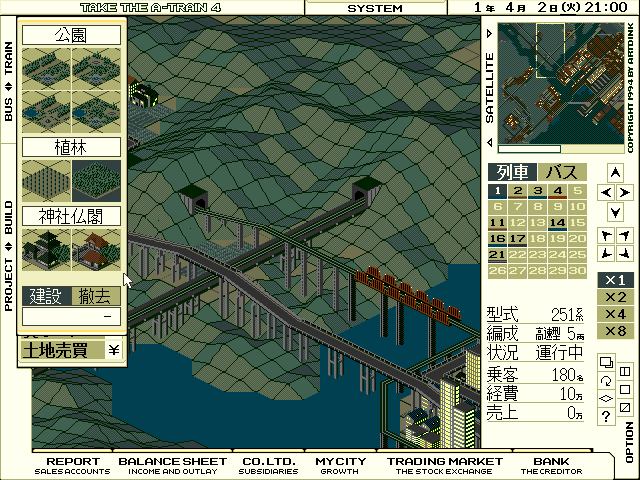Click the overlapping windows option icon

607,362
